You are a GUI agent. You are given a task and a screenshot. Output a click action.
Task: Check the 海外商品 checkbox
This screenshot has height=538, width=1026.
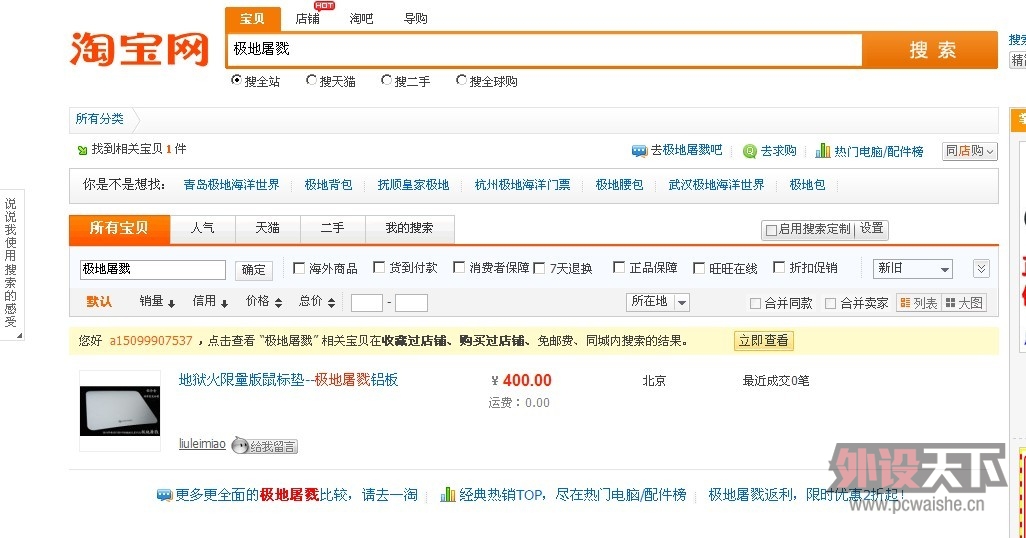point(298,268)
